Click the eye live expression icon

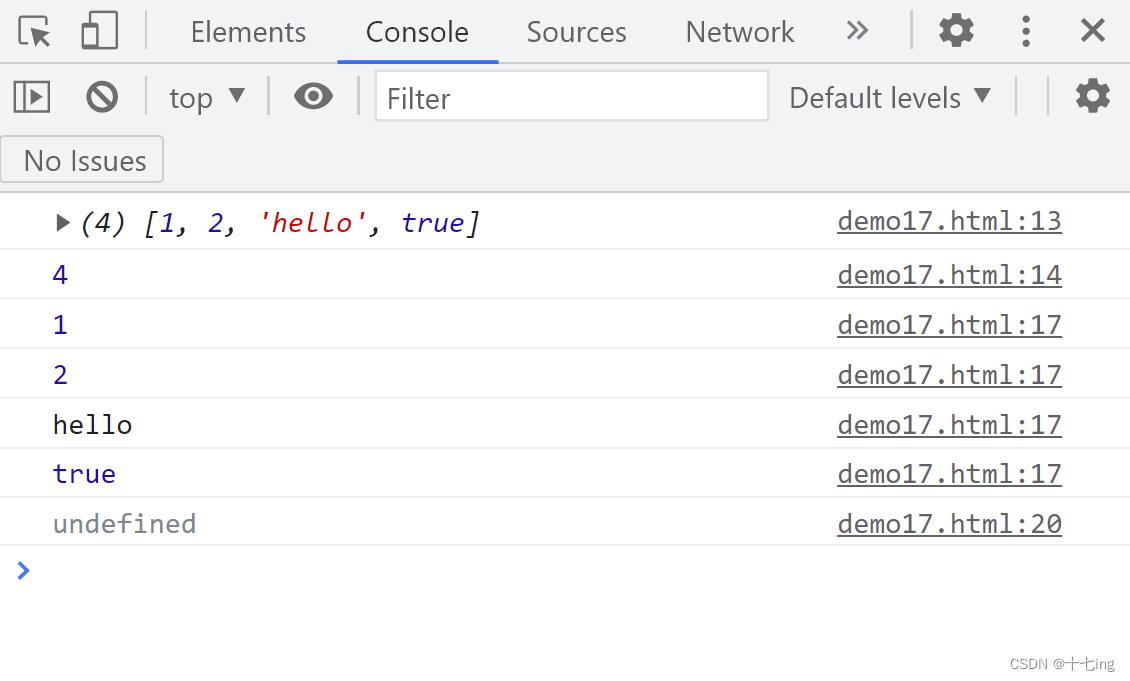tap(313, 96)
